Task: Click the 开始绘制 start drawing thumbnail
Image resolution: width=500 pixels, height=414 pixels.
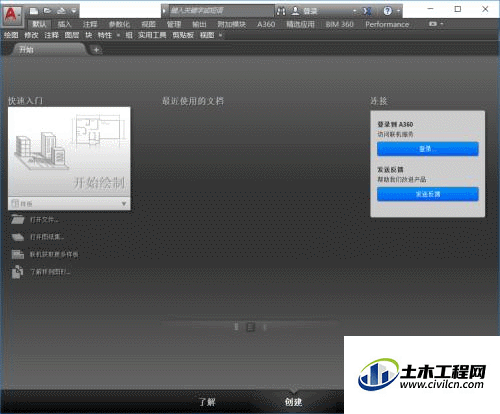Action: [69, 152]
